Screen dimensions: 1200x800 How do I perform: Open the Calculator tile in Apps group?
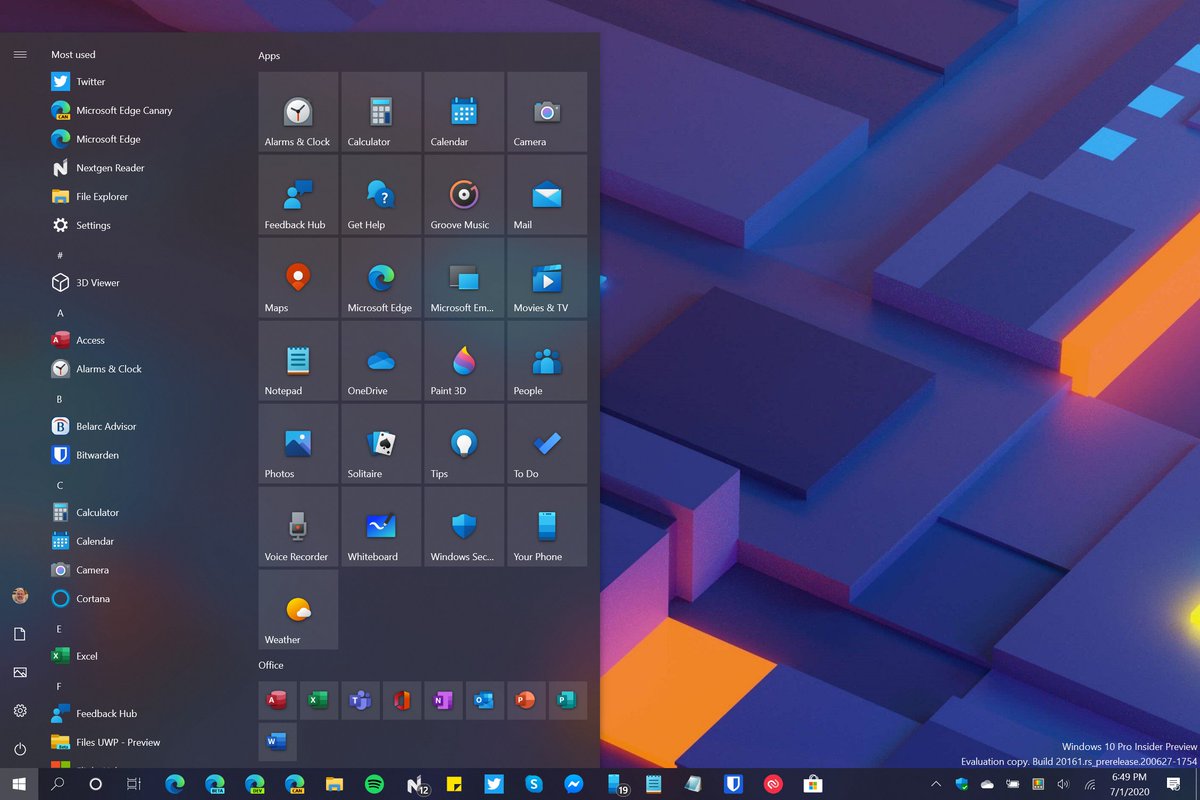(381, 112)
